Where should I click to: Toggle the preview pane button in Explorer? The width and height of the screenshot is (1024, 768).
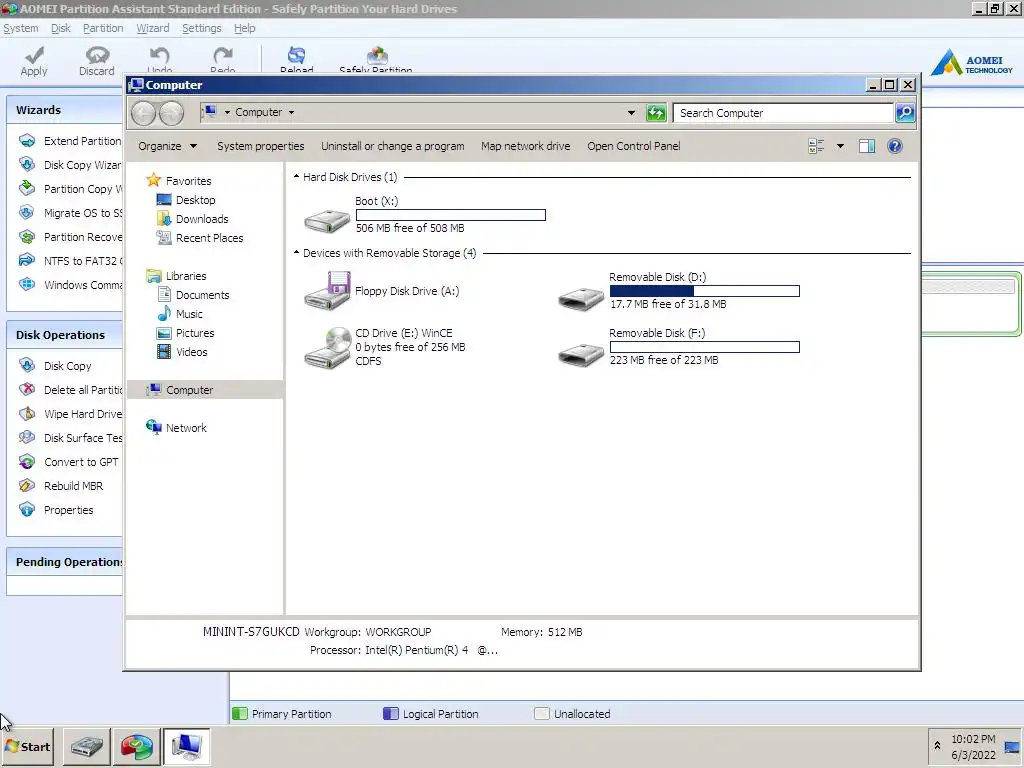[x=867, y=146]
